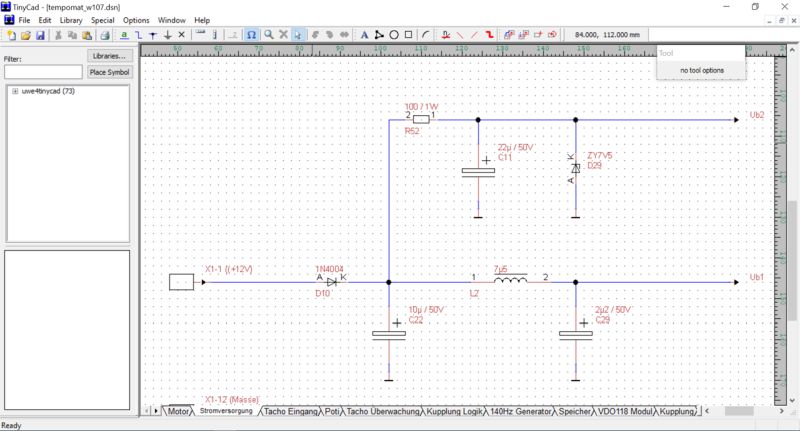Open the Libraries... dialog
The height and width of the screenshot is (431, 800).
(109, 56)
